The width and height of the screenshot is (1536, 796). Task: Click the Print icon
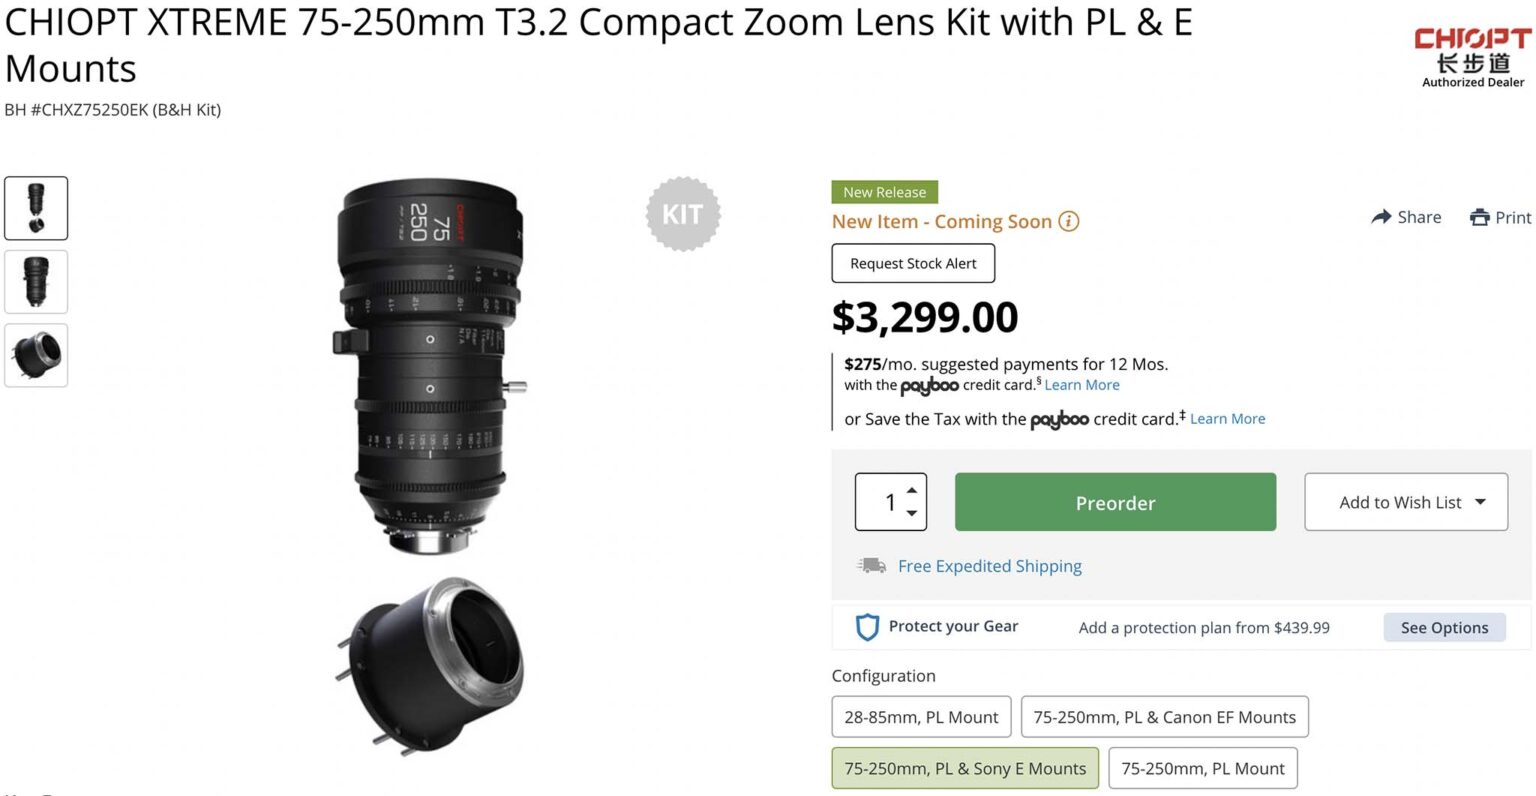(x=1478, y=216)
